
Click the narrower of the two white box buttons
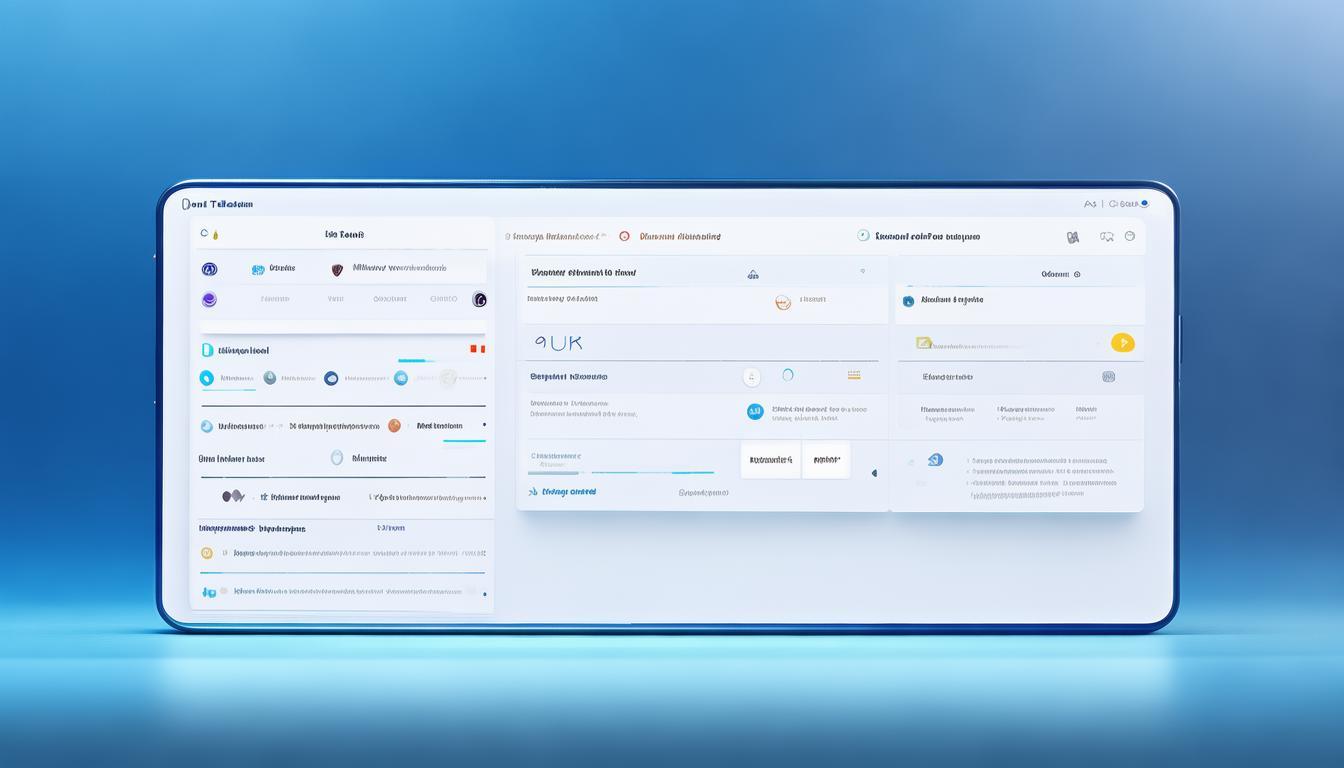[x=826, y=460]
